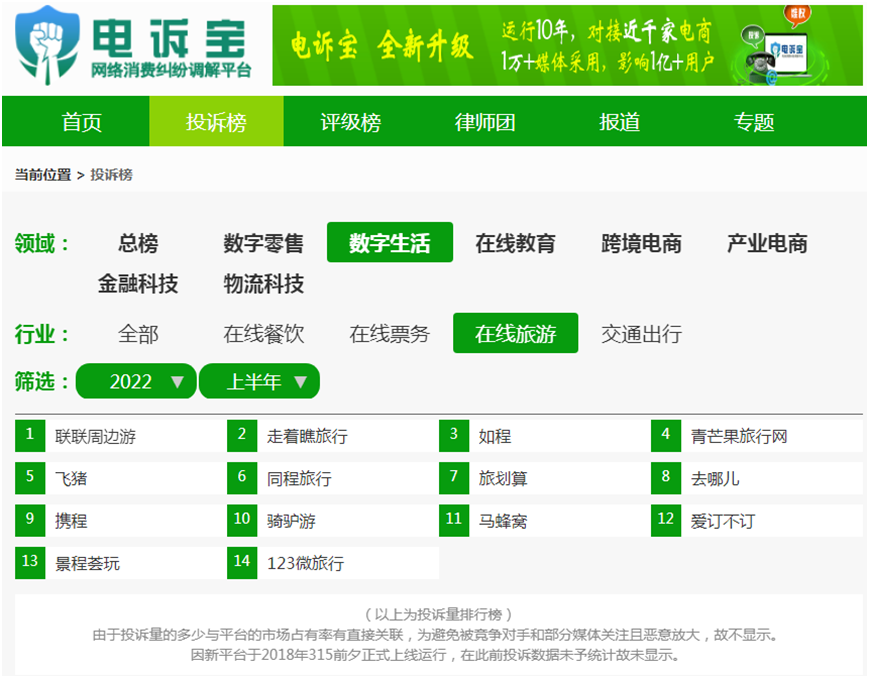
Task: Open rank 6 同程旅行
Action: tap(333, 478)
